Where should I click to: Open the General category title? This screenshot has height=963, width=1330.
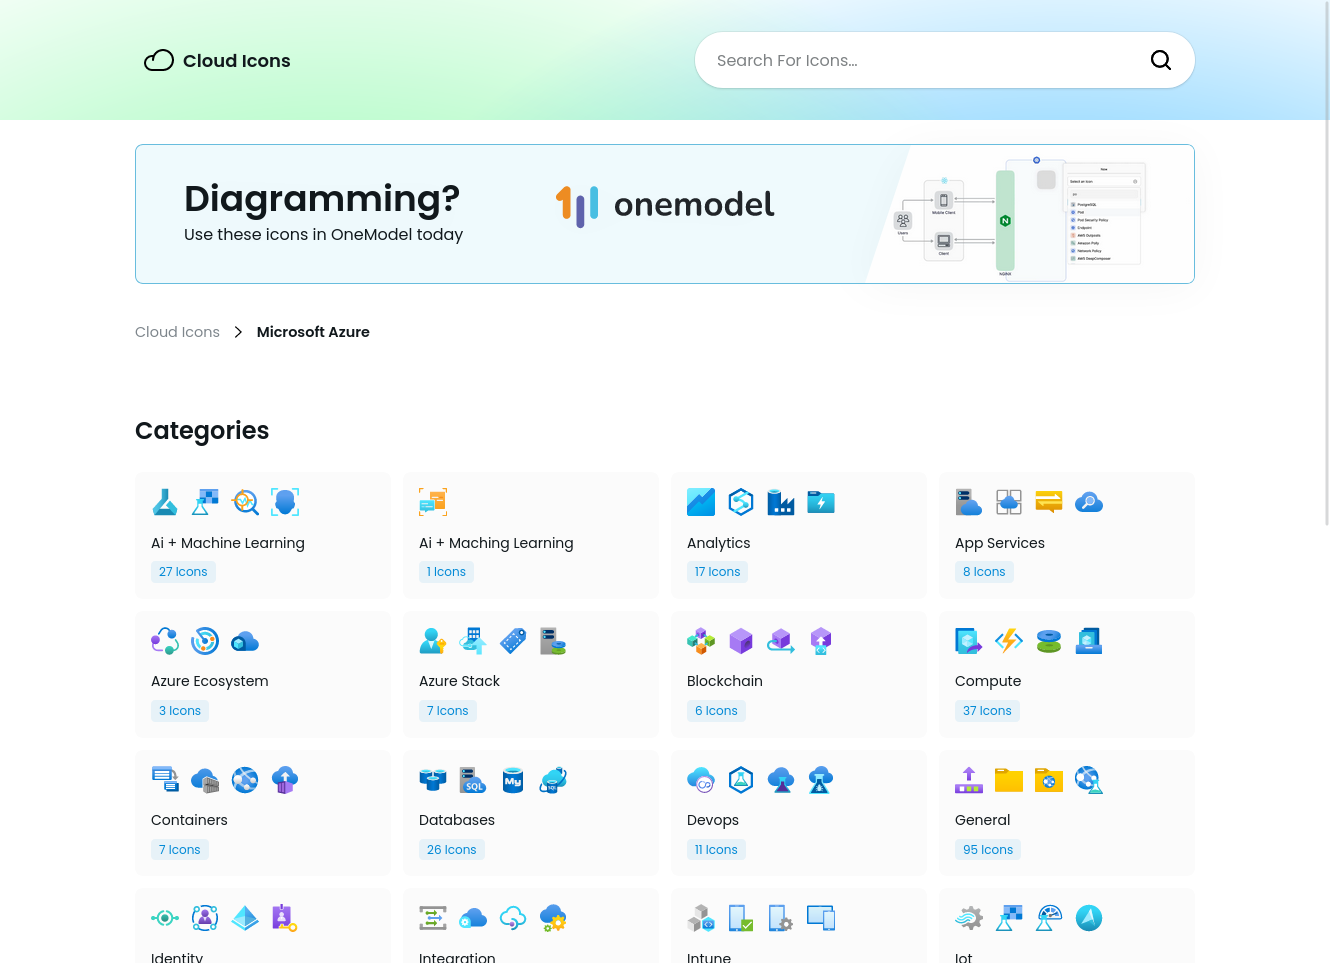[983, 820]
